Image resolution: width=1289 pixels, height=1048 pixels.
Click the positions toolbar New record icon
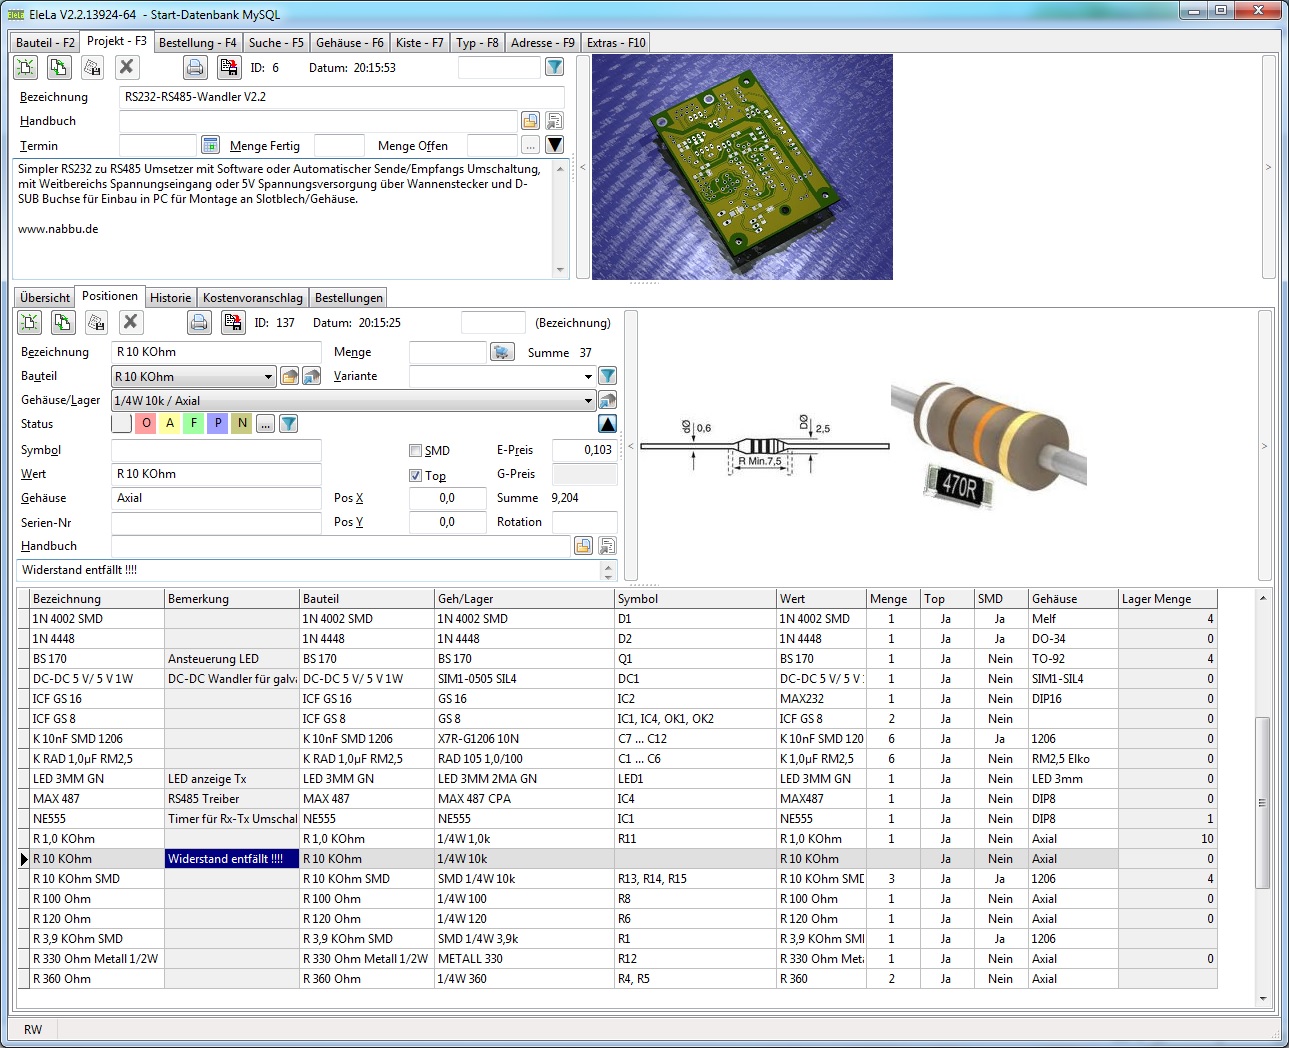click(x=30, y=322)
